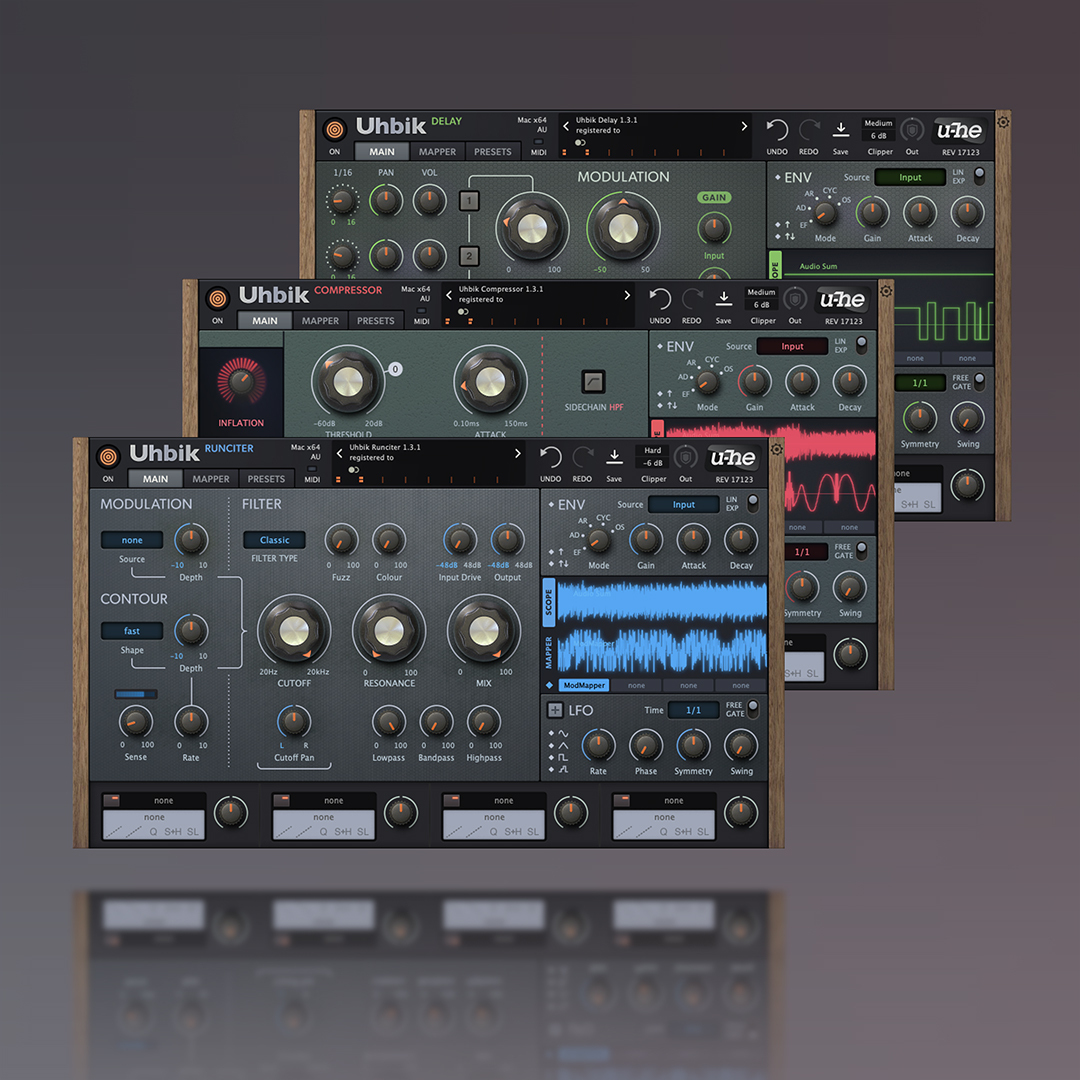Click the Compressor ON power icon
Viewport: 1080px width, 1080px height.
[x=218, y=298]
